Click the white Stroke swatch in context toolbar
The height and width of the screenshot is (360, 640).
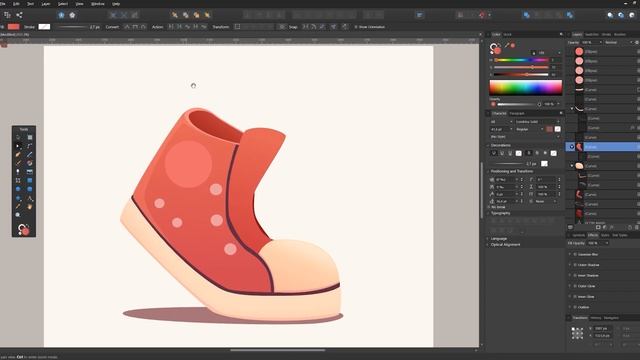tap(44, 27)
